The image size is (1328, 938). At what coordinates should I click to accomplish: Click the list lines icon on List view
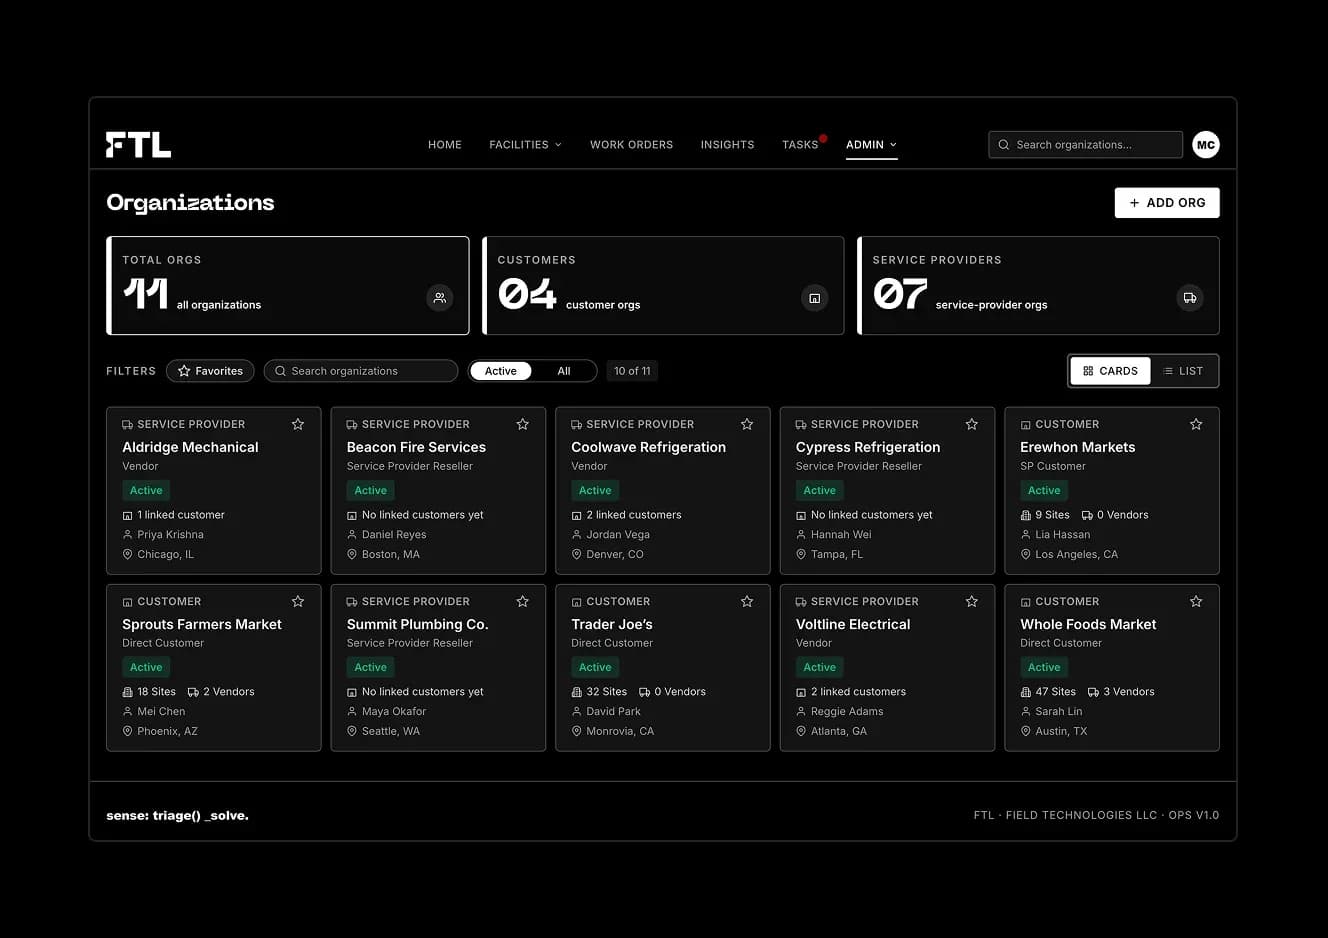1168,371
